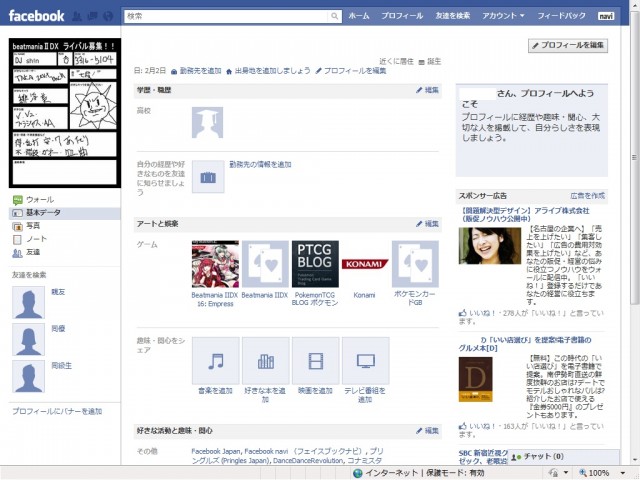Click プロフィールにバナーを追加 link

(57, 411)
